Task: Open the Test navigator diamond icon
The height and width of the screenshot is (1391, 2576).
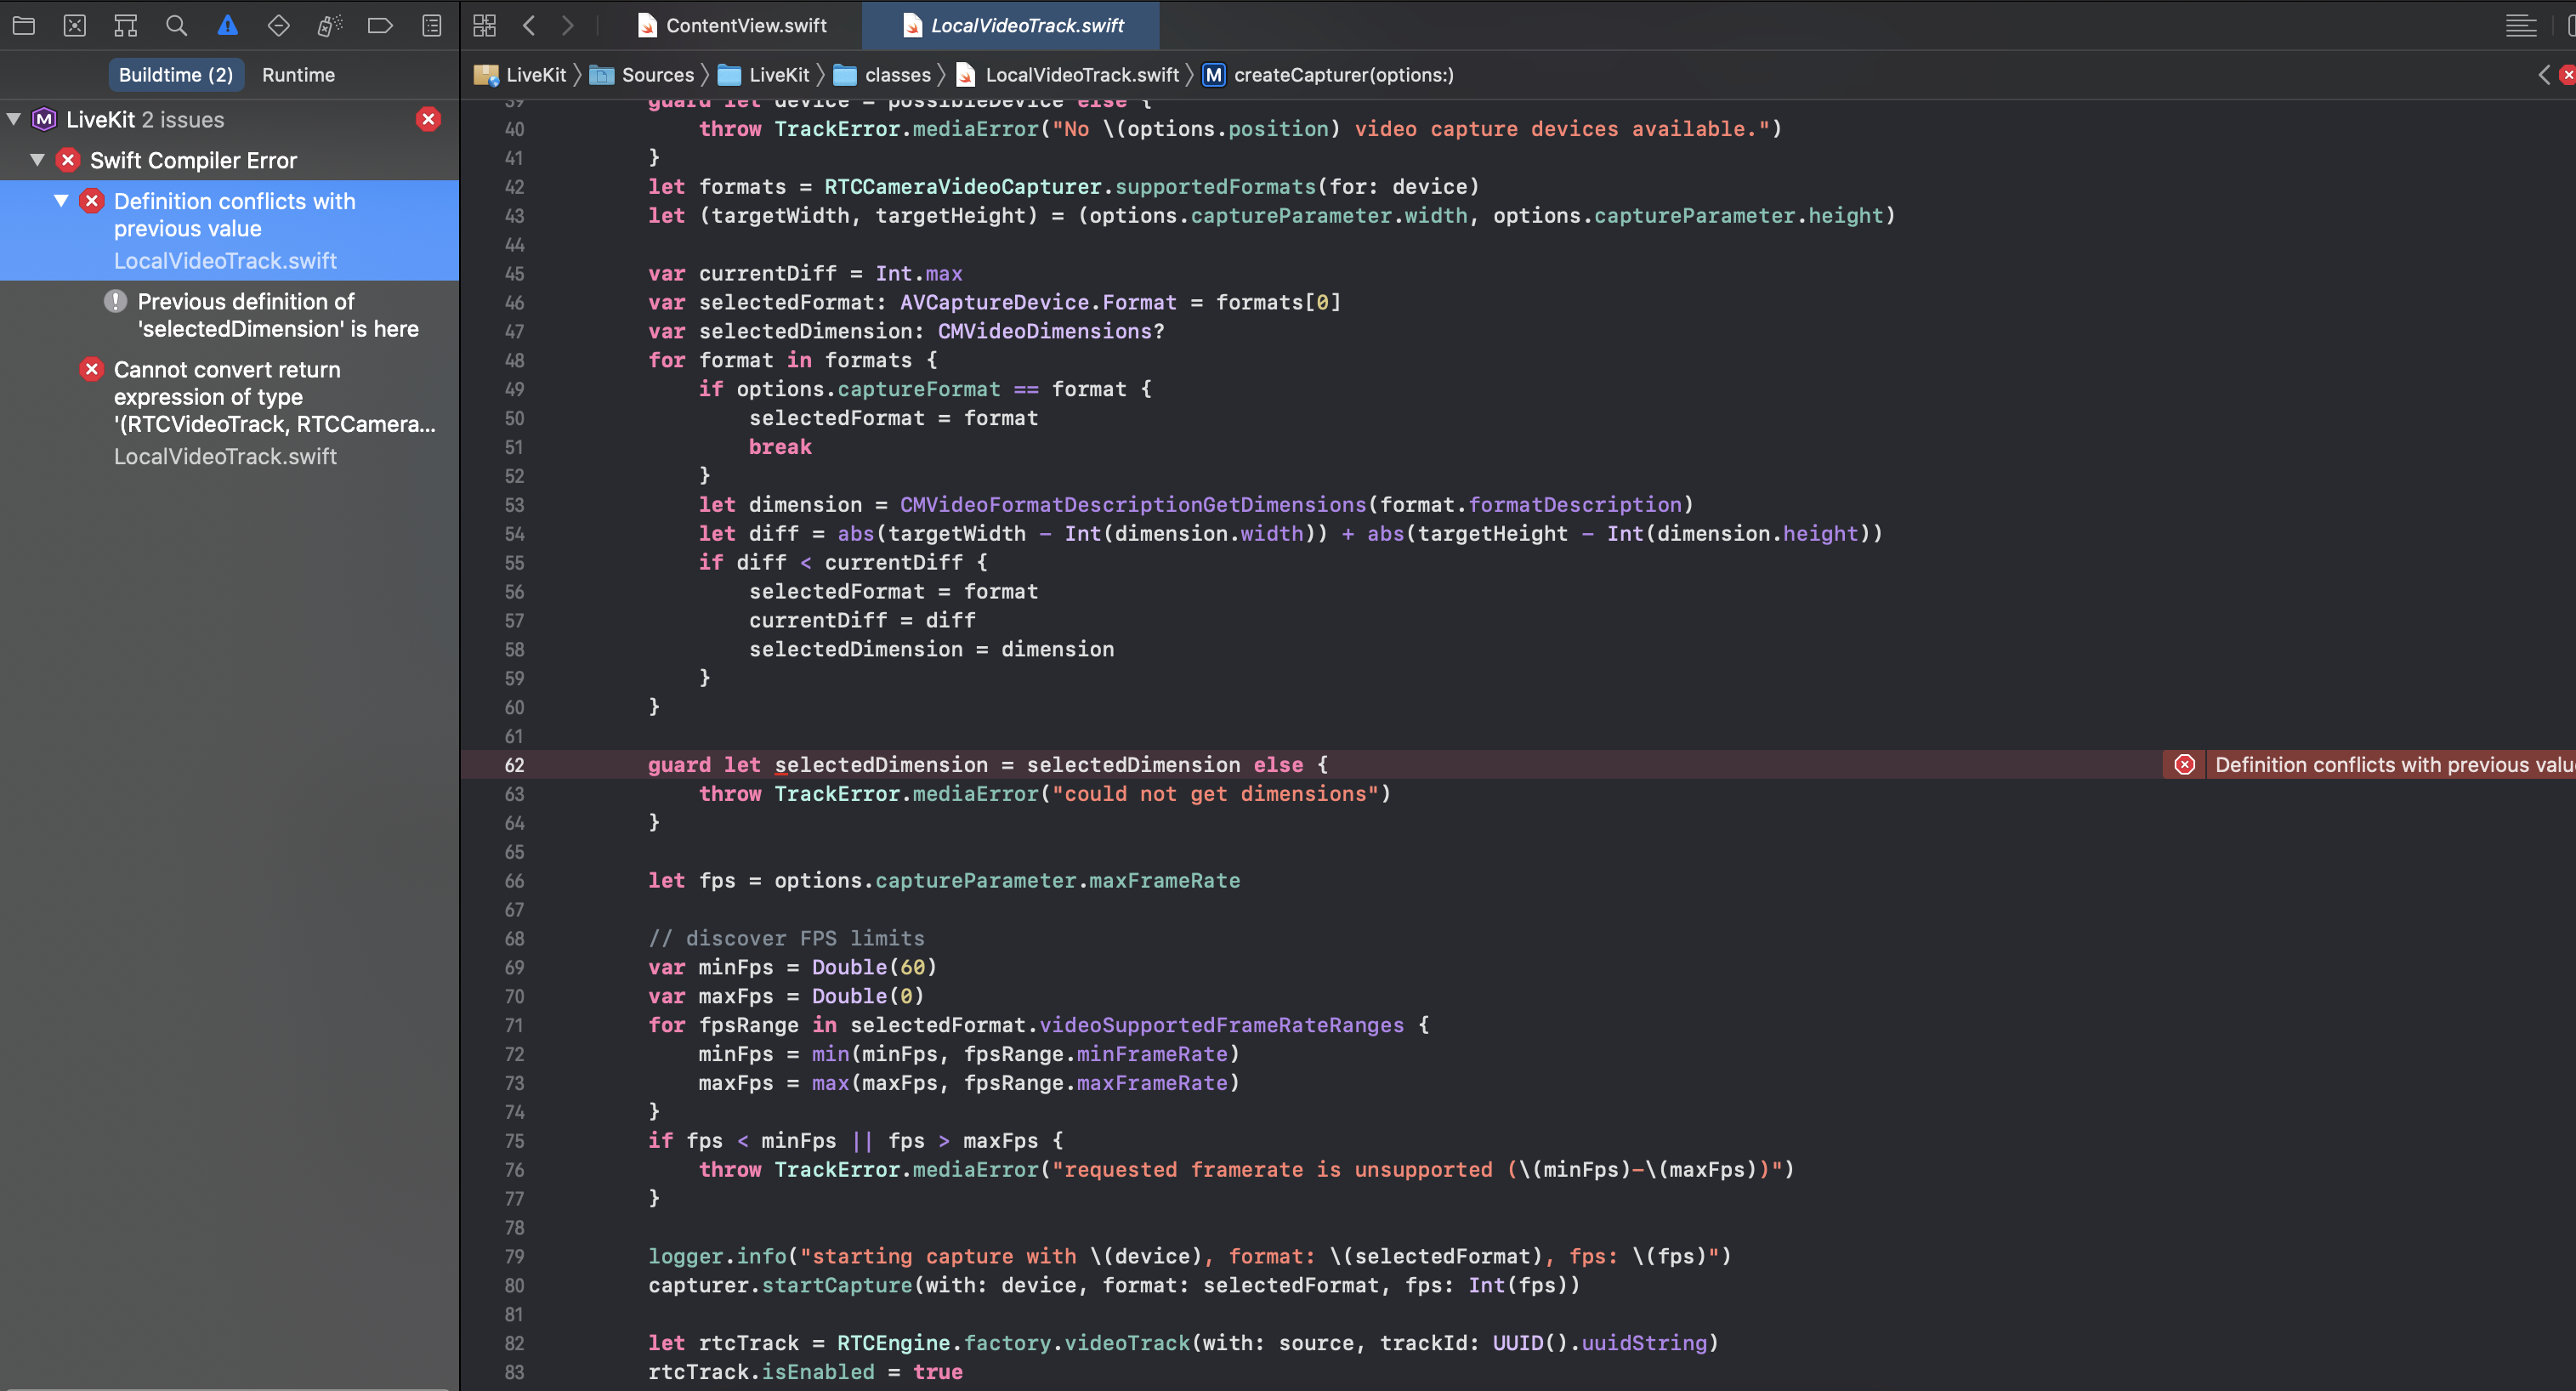Action: 279,25
